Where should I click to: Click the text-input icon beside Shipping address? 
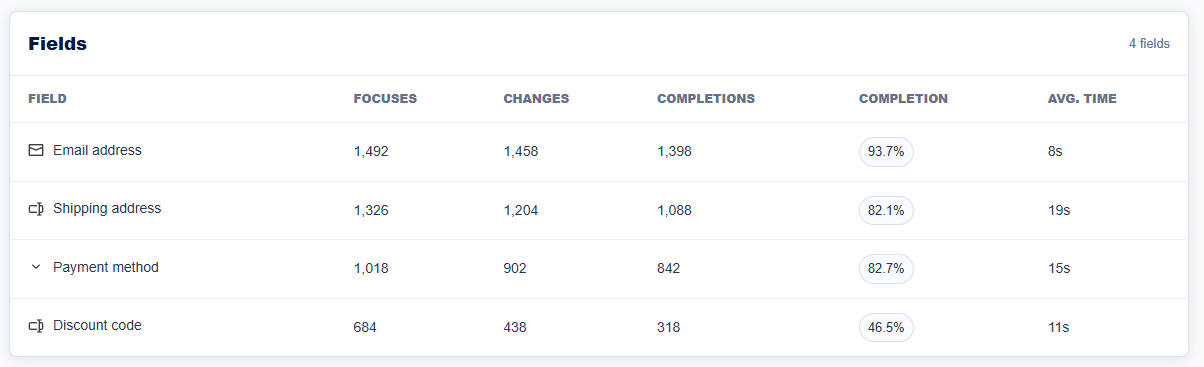[x=36, y=209]
